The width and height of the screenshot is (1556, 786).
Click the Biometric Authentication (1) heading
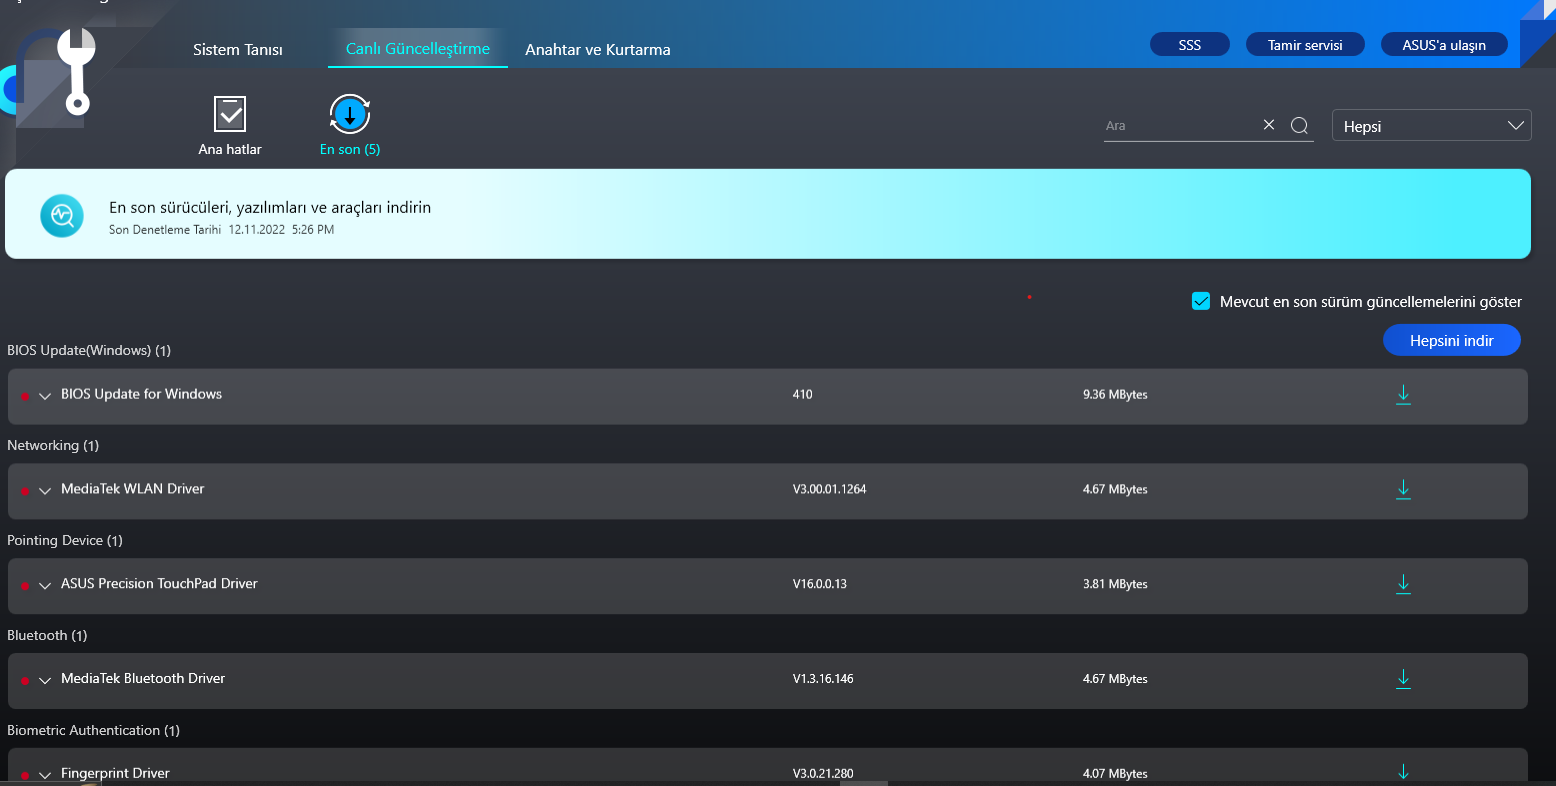(x=94, y=730)
